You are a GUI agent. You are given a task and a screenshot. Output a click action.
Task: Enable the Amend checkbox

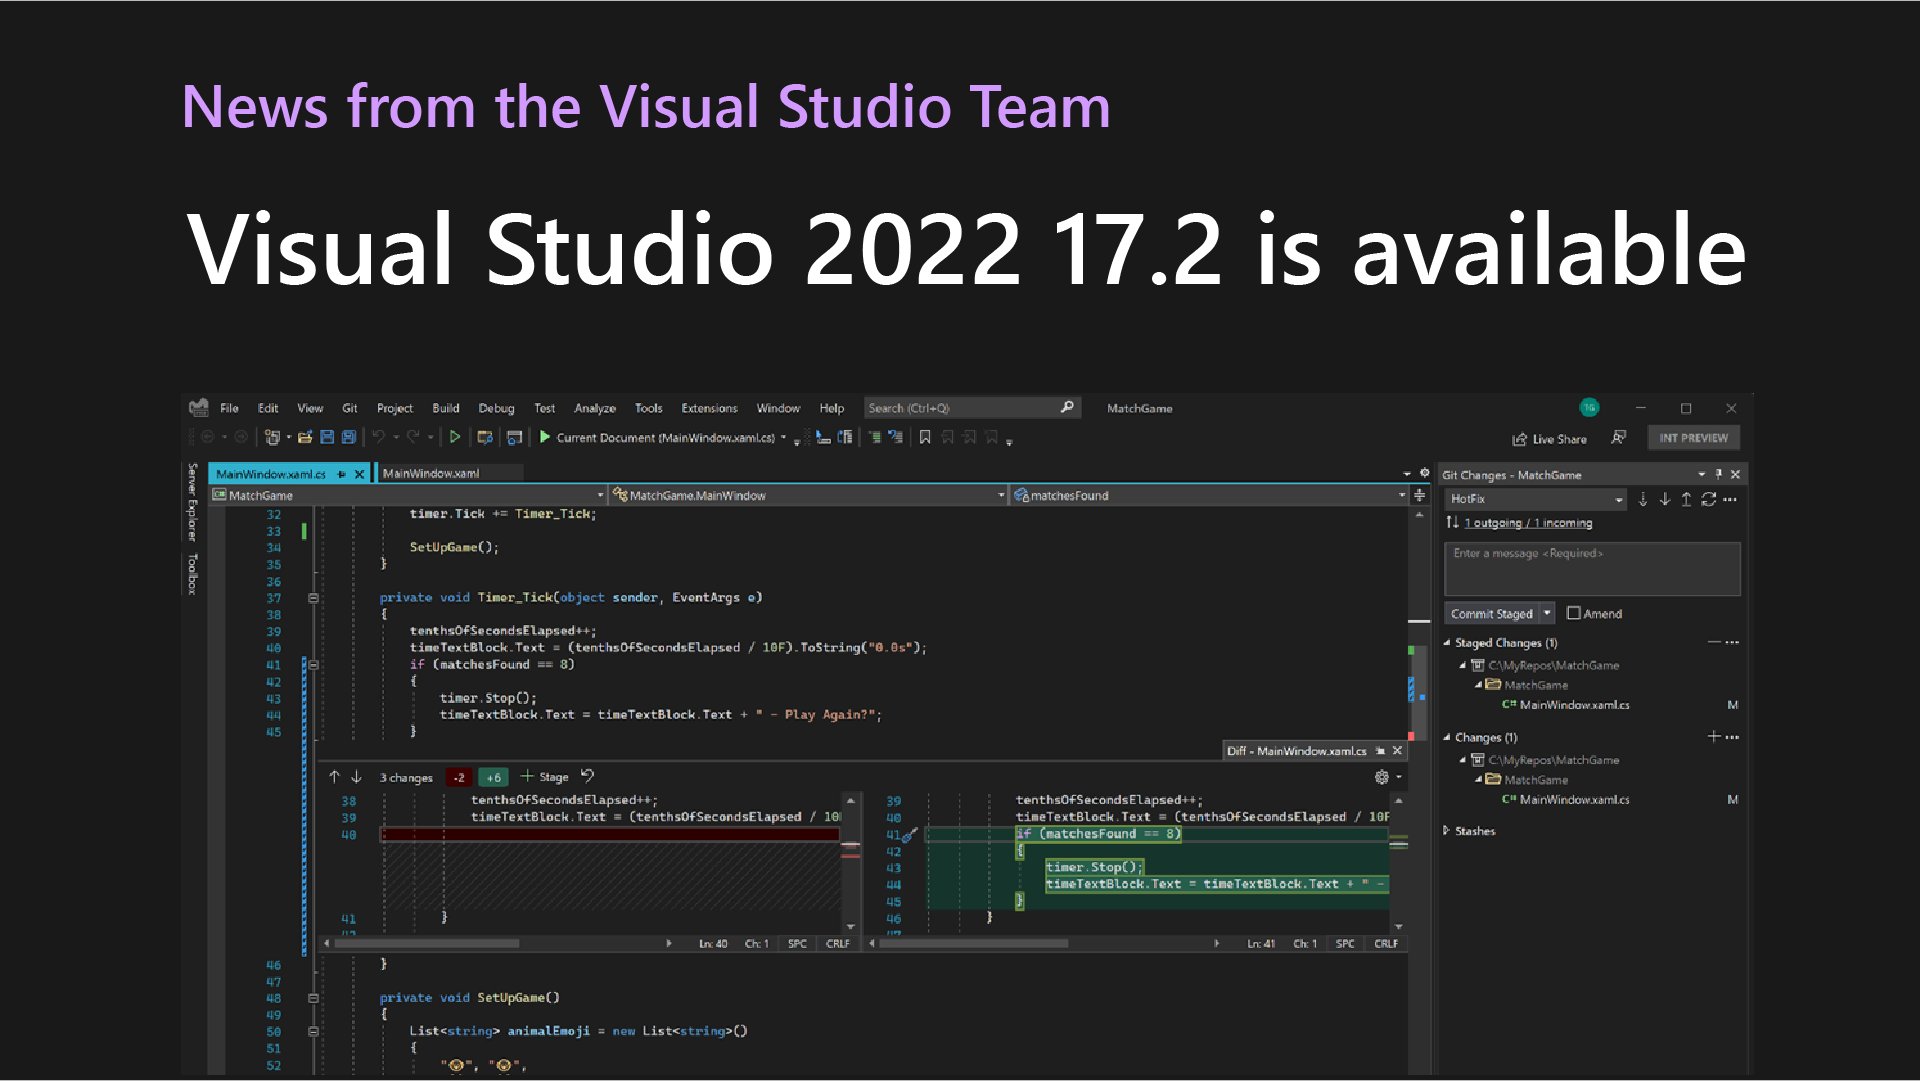tap(1574, 613)
